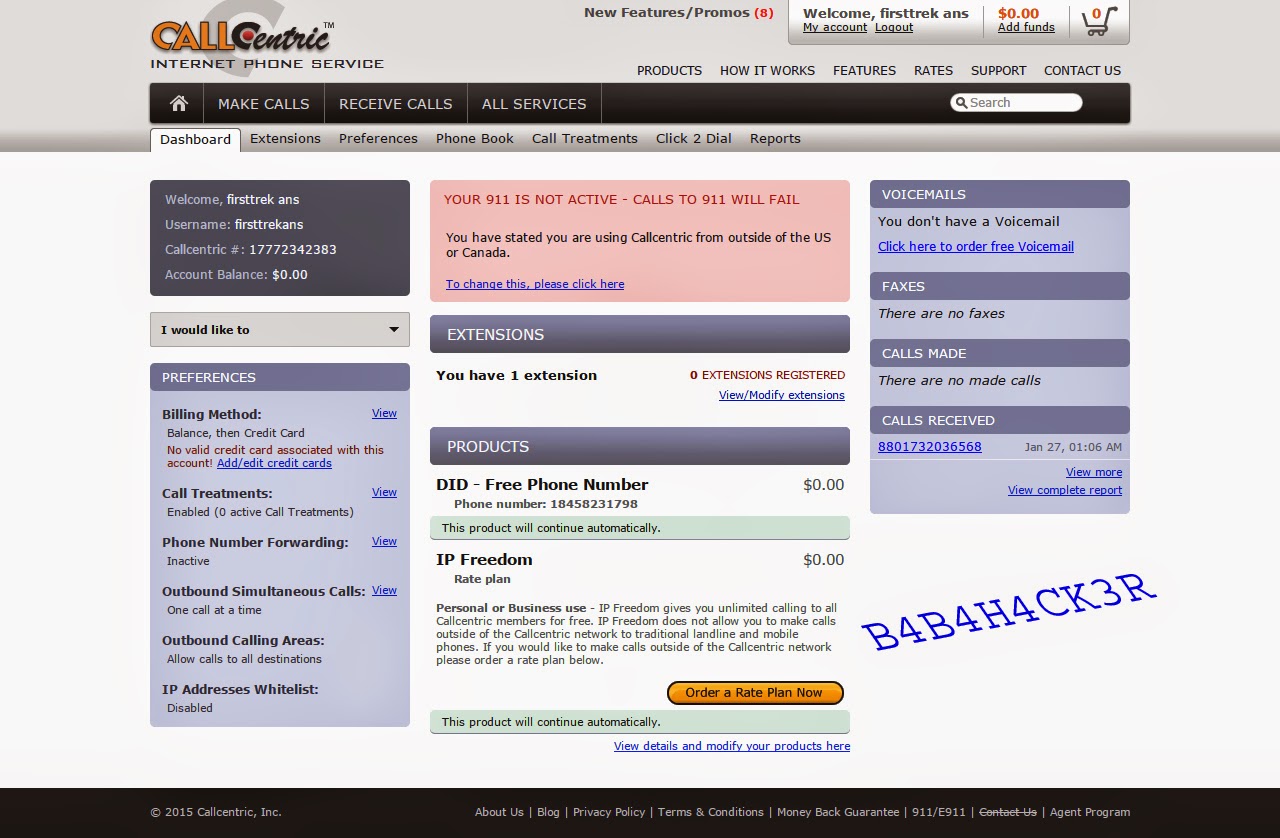View Phone Number Forwarding preference
Screen dimensions: 1280x838
point(385,541)
